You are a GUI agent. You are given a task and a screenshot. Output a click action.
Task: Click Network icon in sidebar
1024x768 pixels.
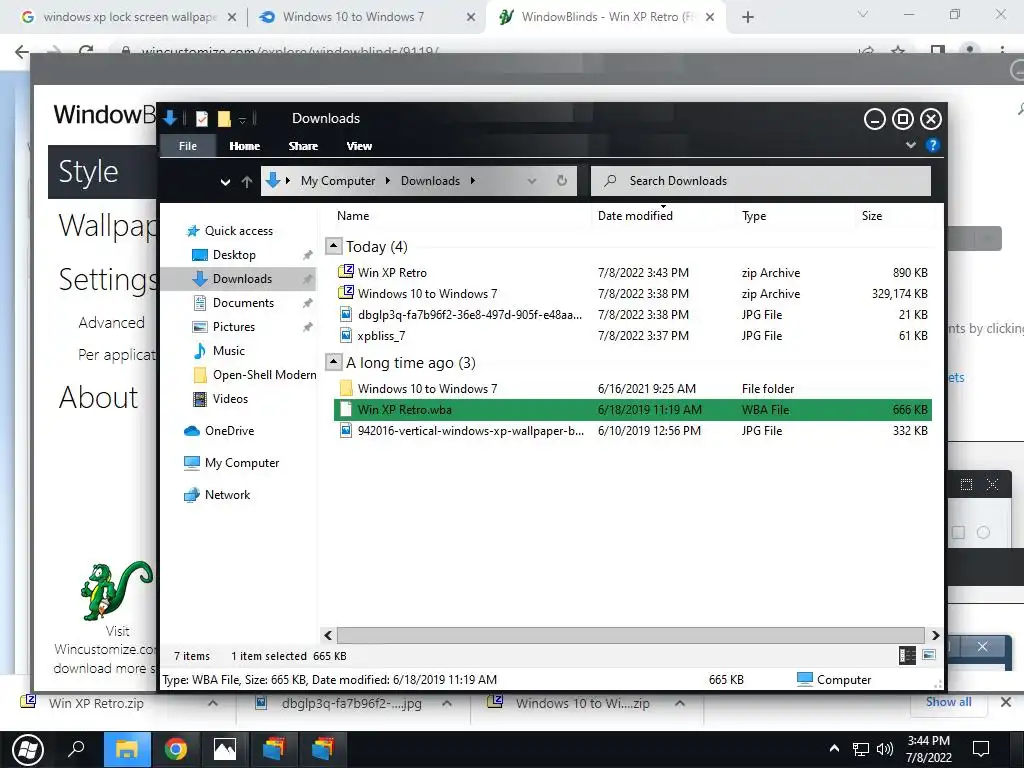click(x=191, y=495)
